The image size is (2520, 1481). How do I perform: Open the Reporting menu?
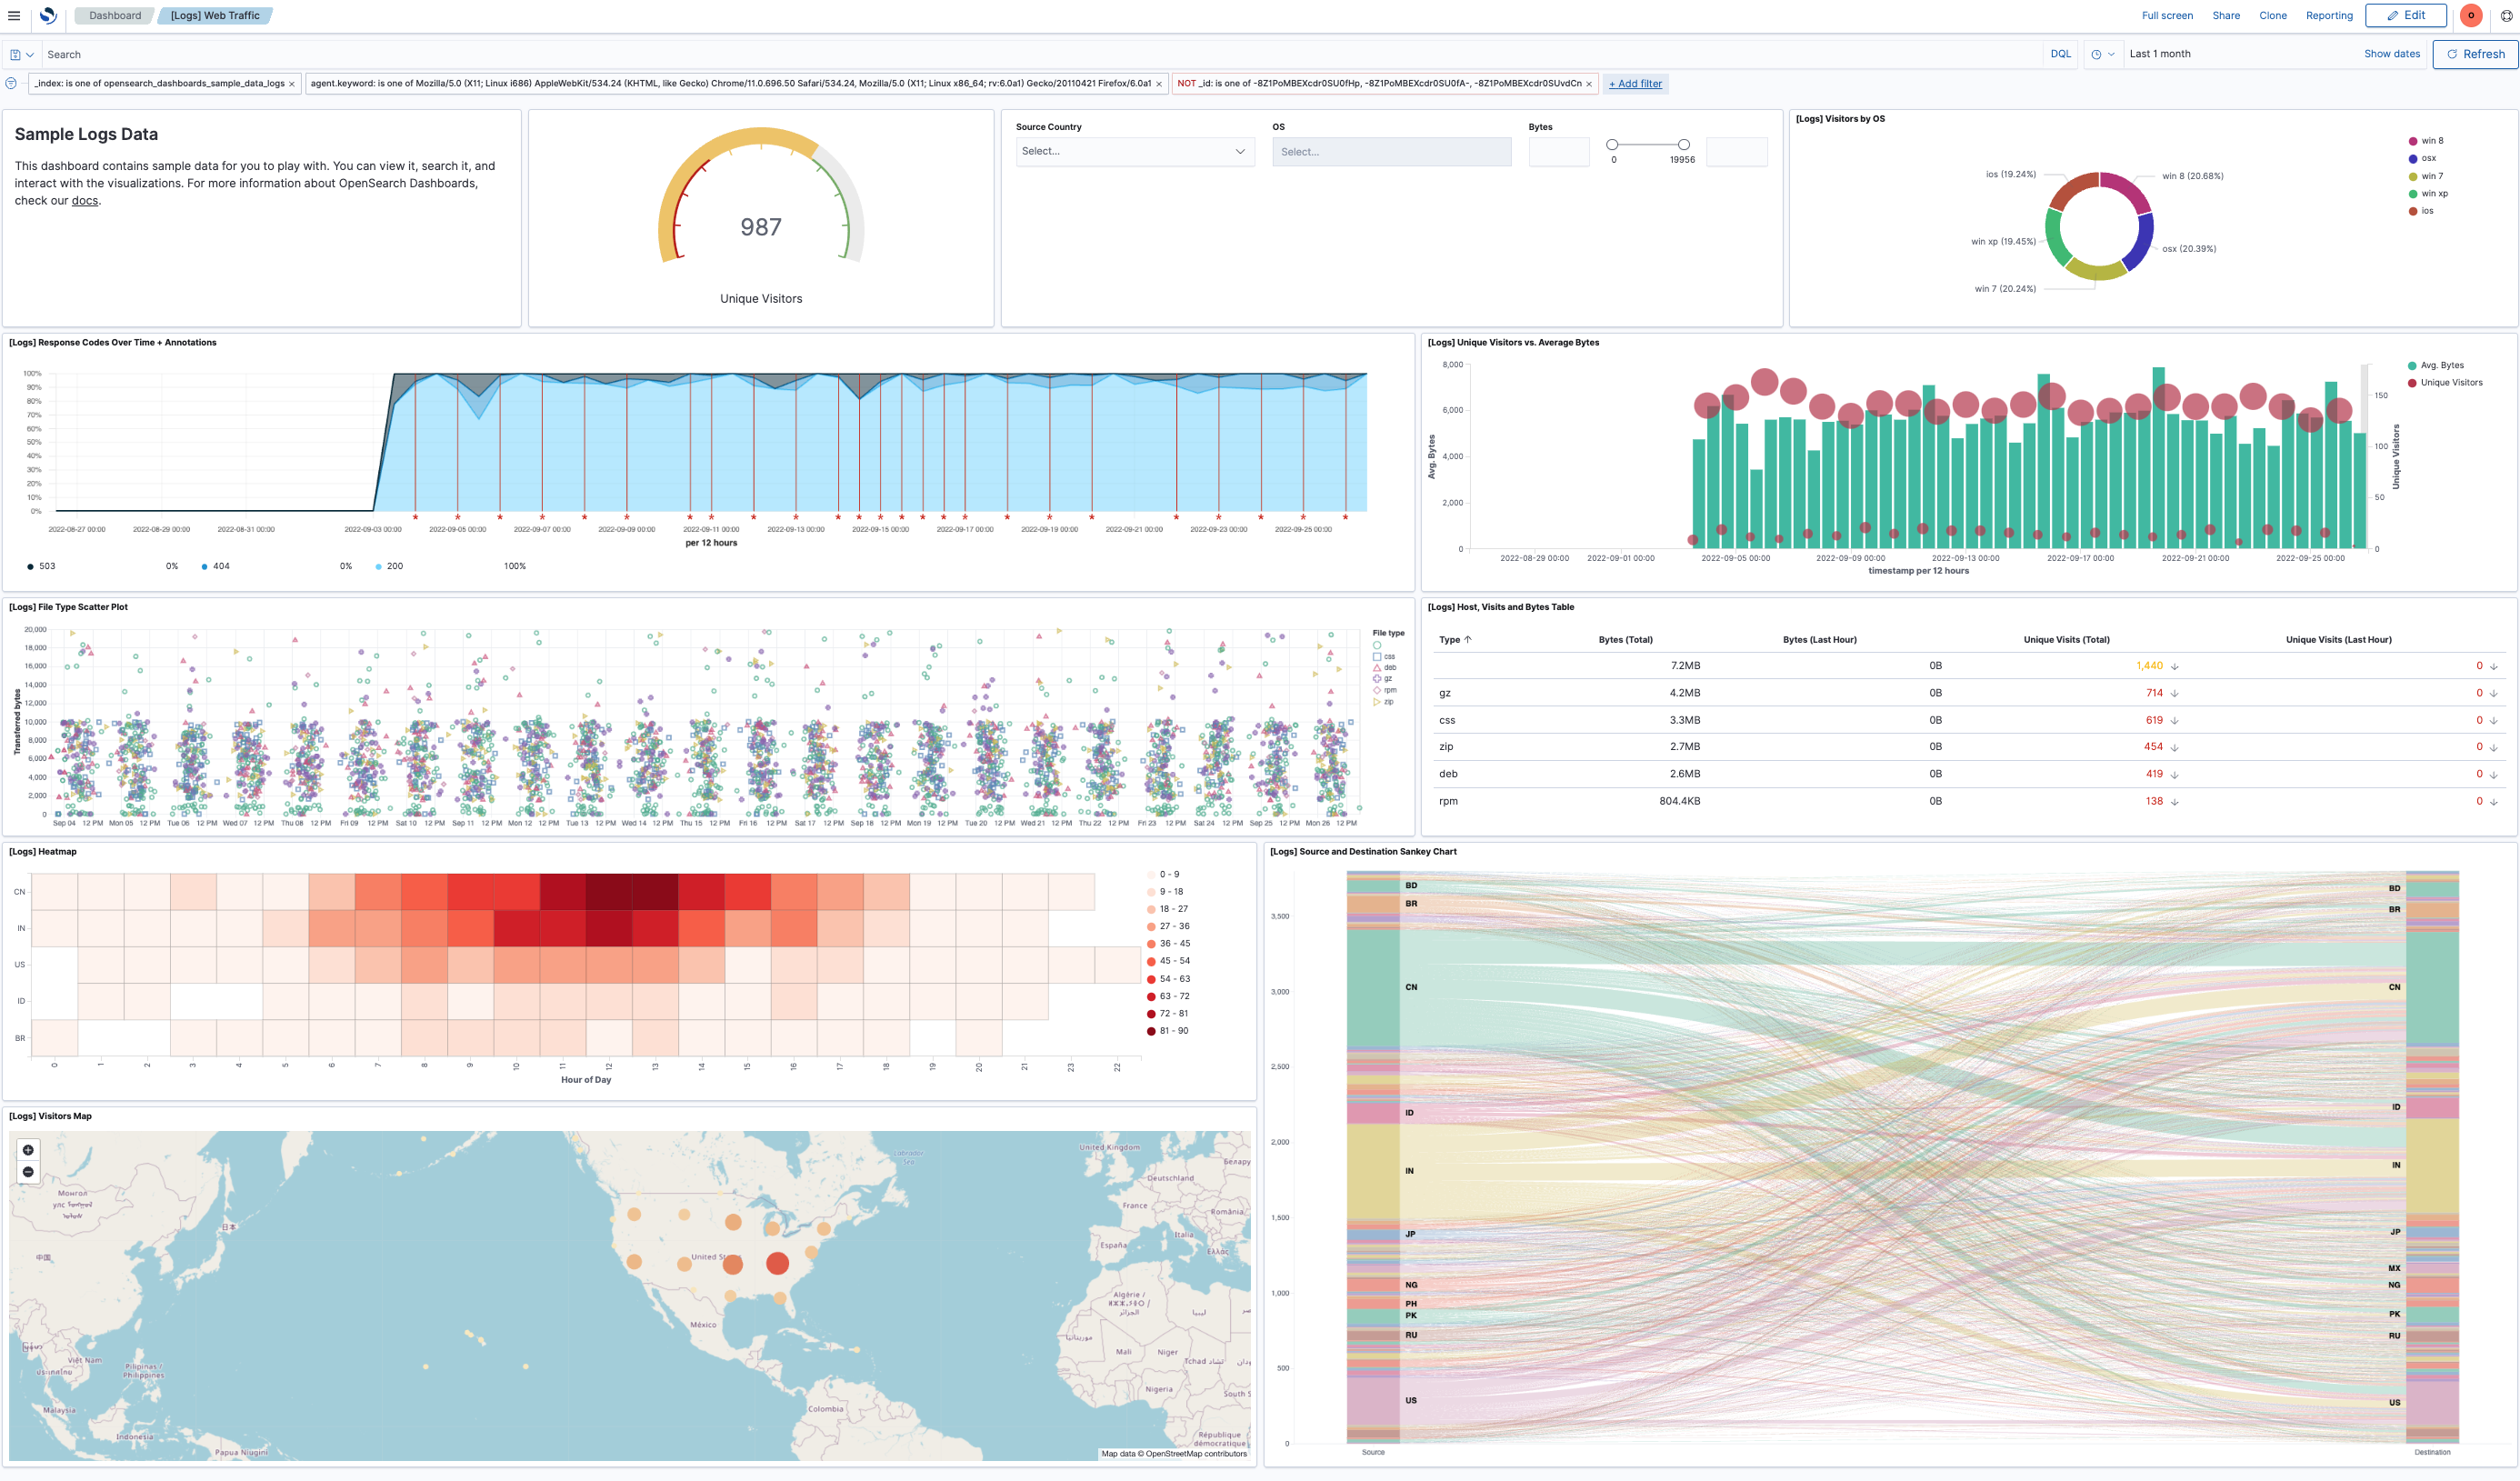click(2329, 15)
